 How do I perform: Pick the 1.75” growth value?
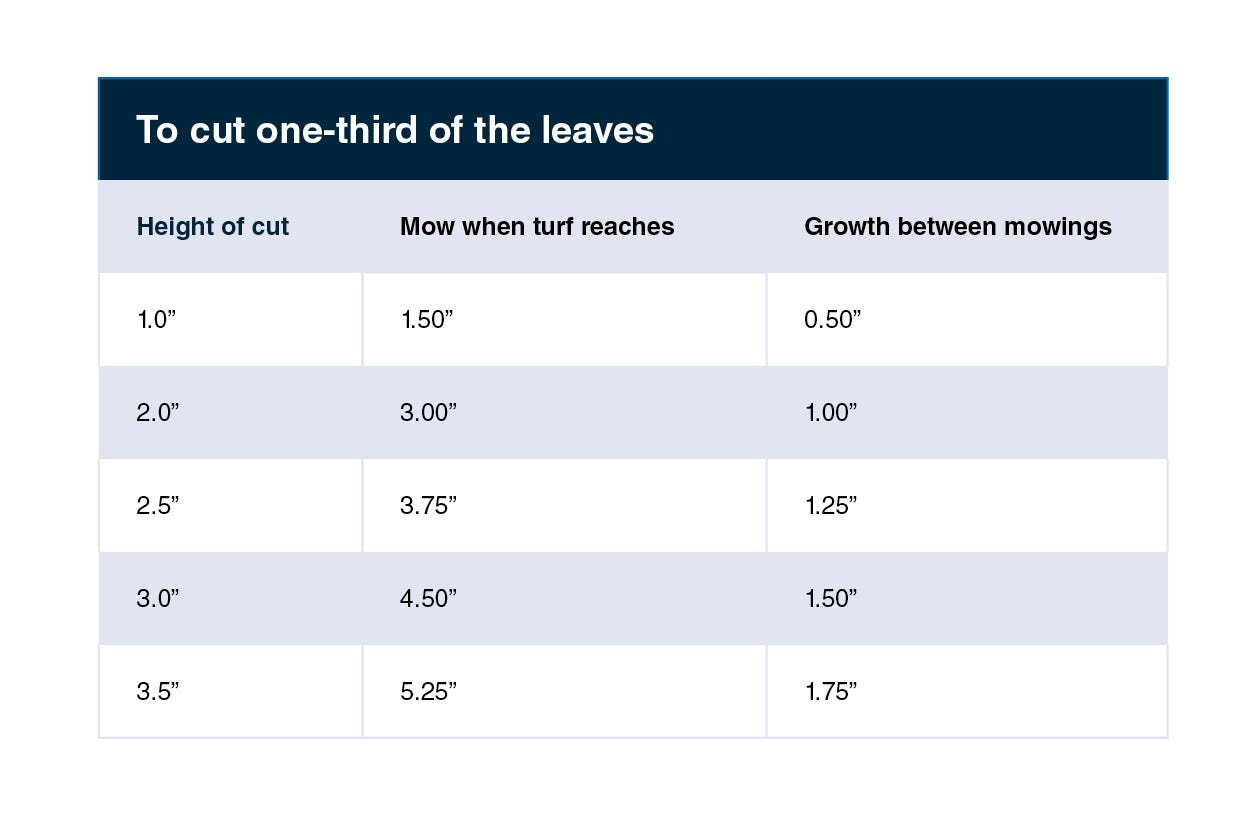coord(831,691)
